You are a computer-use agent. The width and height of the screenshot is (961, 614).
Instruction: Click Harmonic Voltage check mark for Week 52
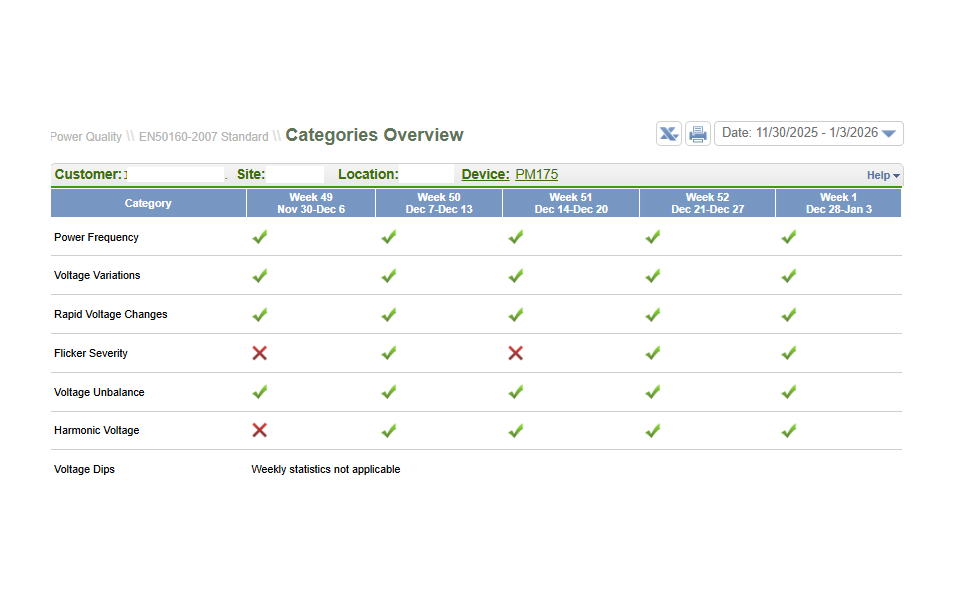pyautogui.click(x=653, y=431)
